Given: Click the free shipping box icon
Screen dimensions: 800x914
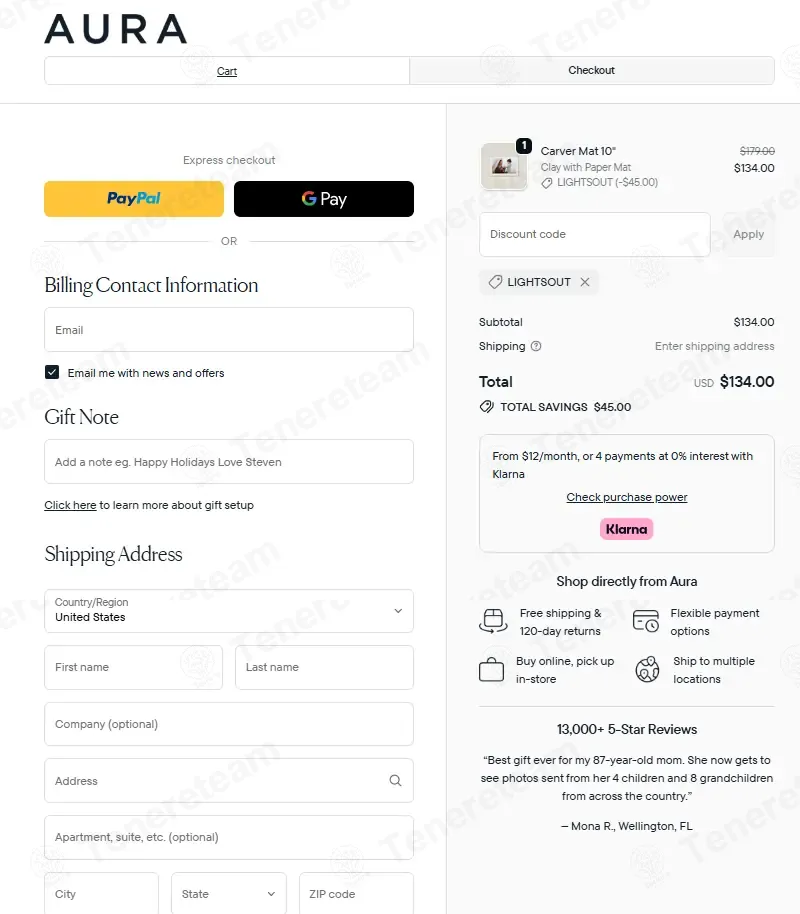Looking at the screenshot, I should [x=493, y=622].
